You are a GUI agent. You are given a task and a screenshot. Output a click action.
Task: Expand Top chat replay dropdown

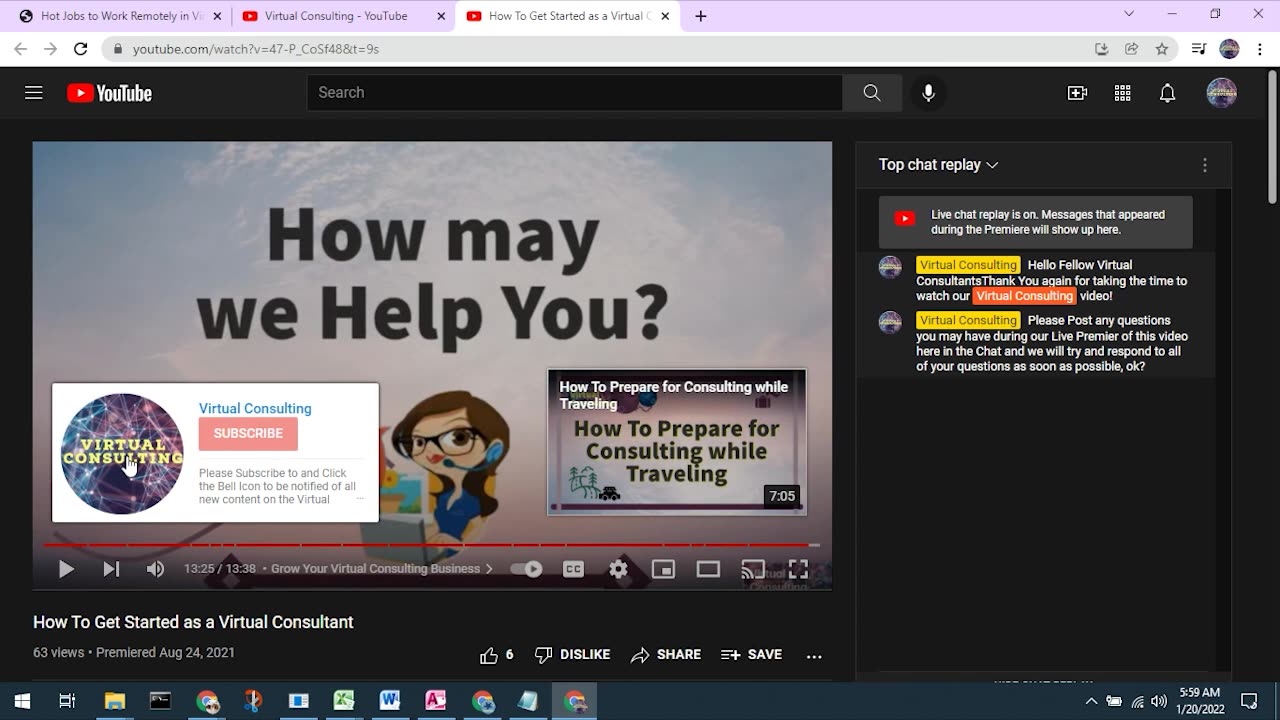pos(938,165)
